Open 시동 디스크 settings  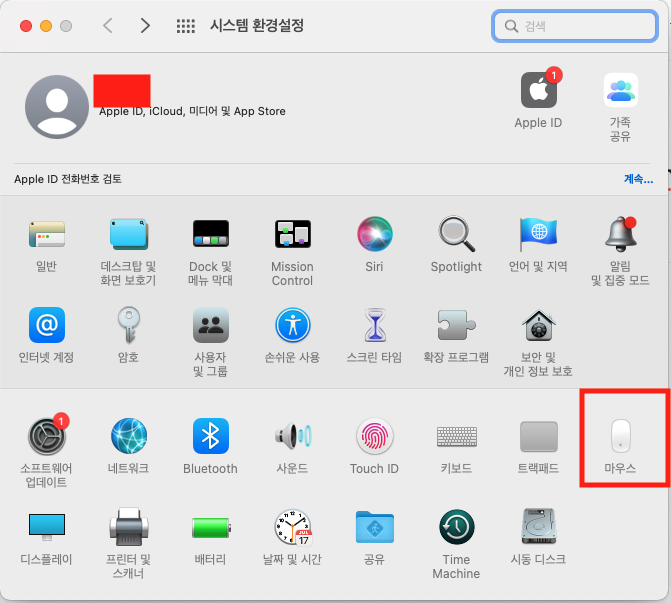coord(538,526)
